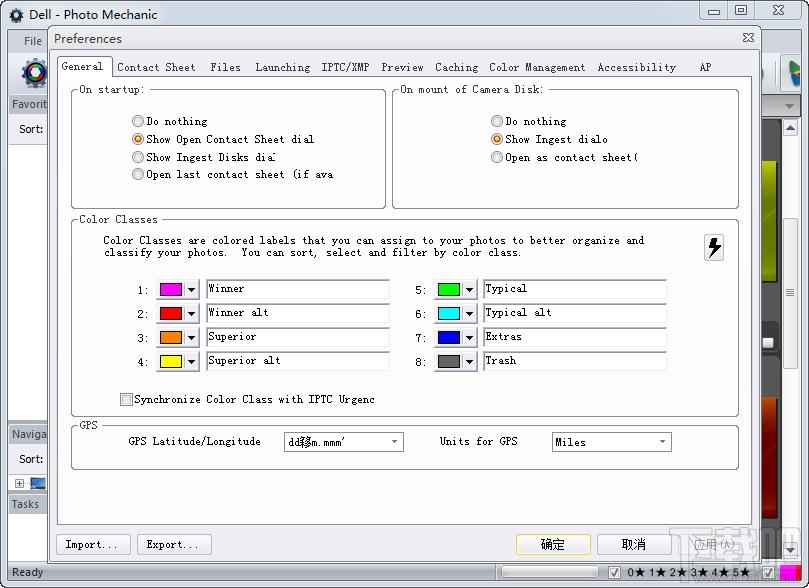This screenshot has height=588, width=809.
Task: Switch to the Launching tab
Action: (283, 67)
